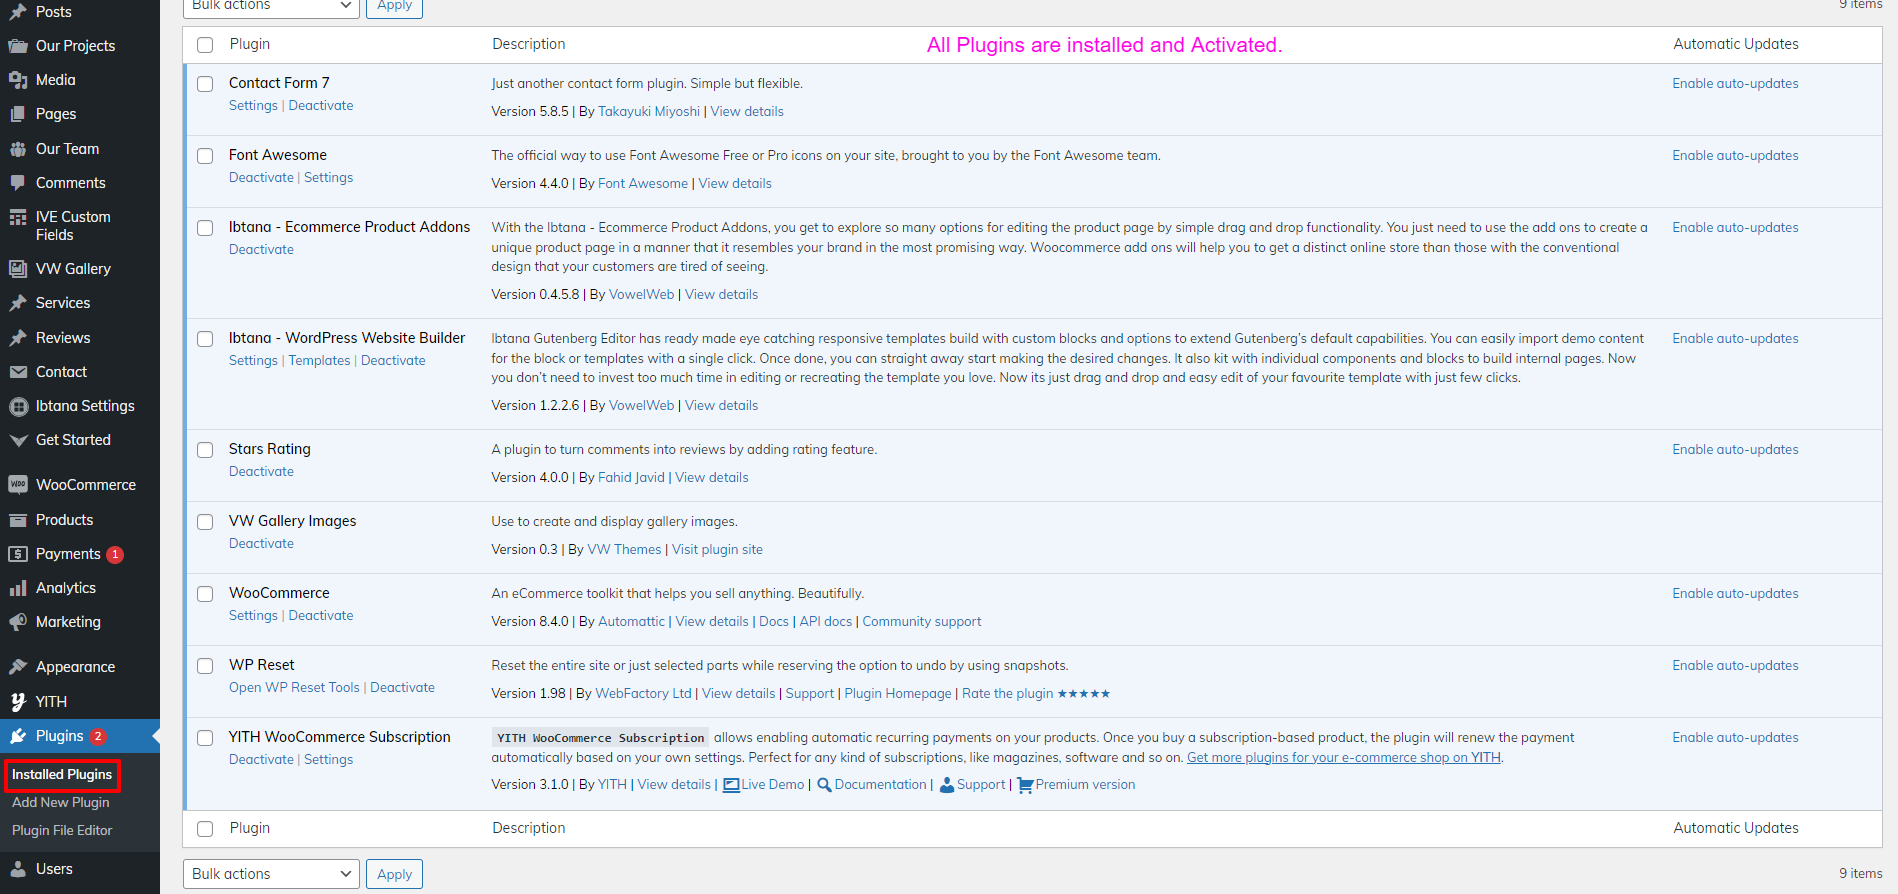Open the WooCommerce icon in sidebar

18,485
